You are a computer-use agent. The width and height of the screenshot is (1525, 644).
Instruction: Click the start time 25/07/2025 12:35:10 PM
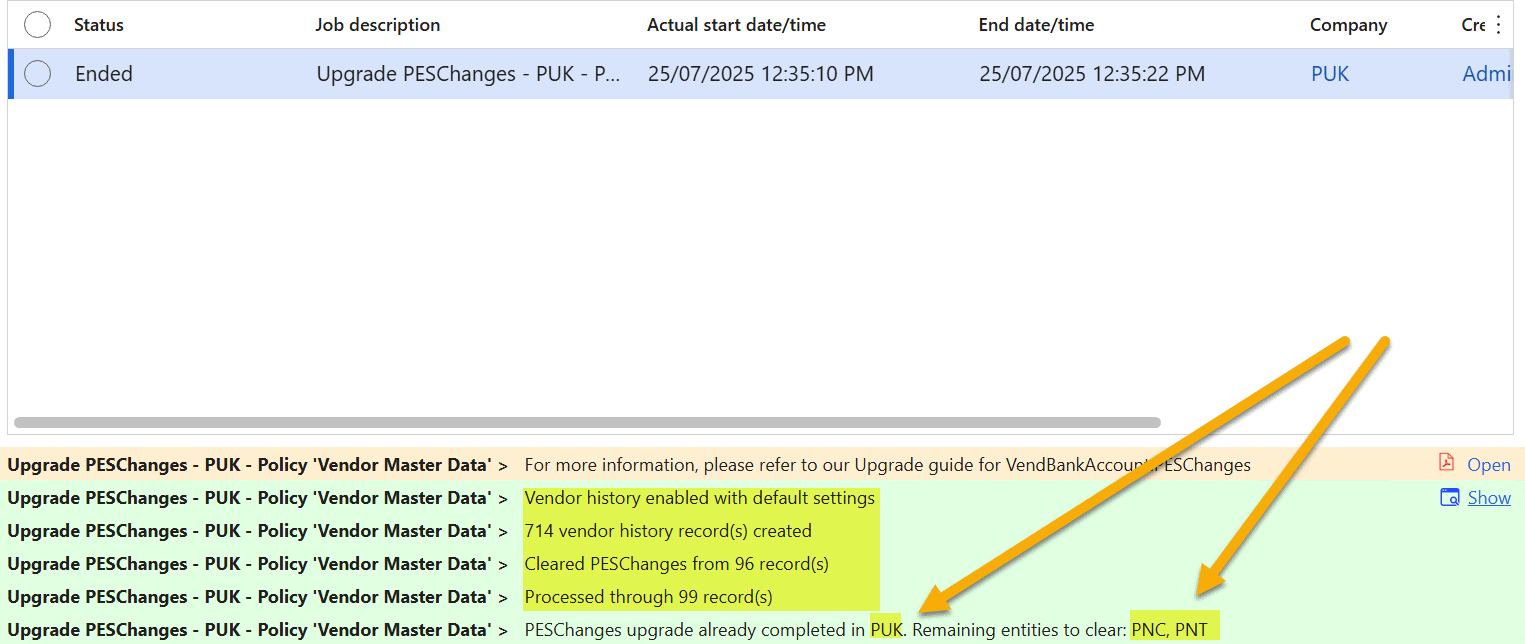coord(760,74)
